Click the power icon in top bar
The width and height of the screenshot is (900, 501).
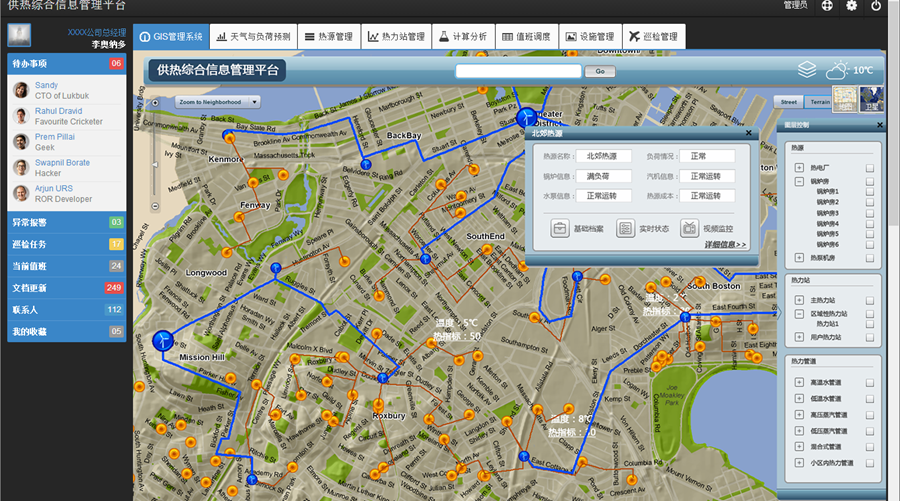point(876,6)
